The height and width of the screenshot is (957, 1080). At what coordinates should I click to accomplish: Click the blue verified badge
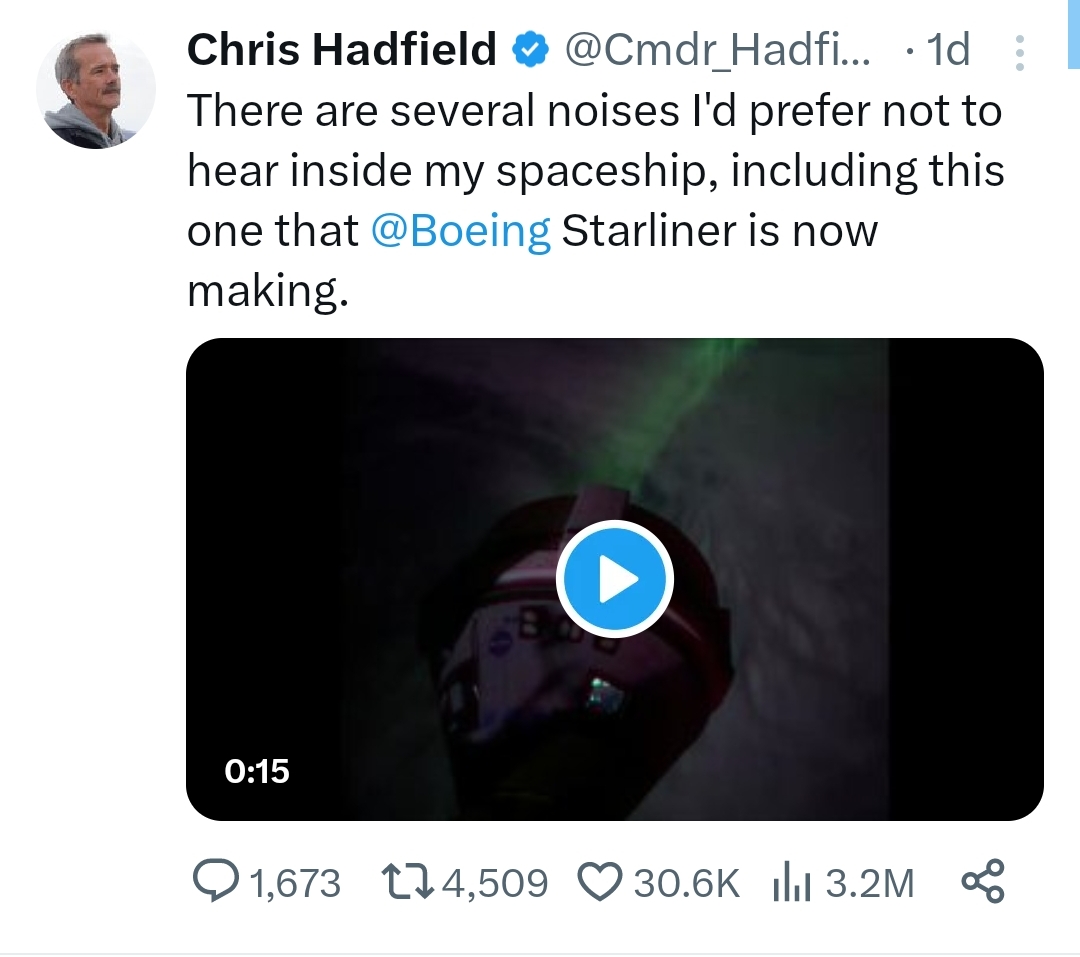(530, 50)
